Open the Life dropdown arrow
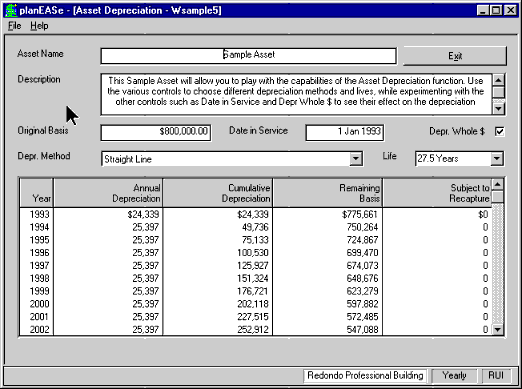The image size is (522, 389). pos(497,159)
